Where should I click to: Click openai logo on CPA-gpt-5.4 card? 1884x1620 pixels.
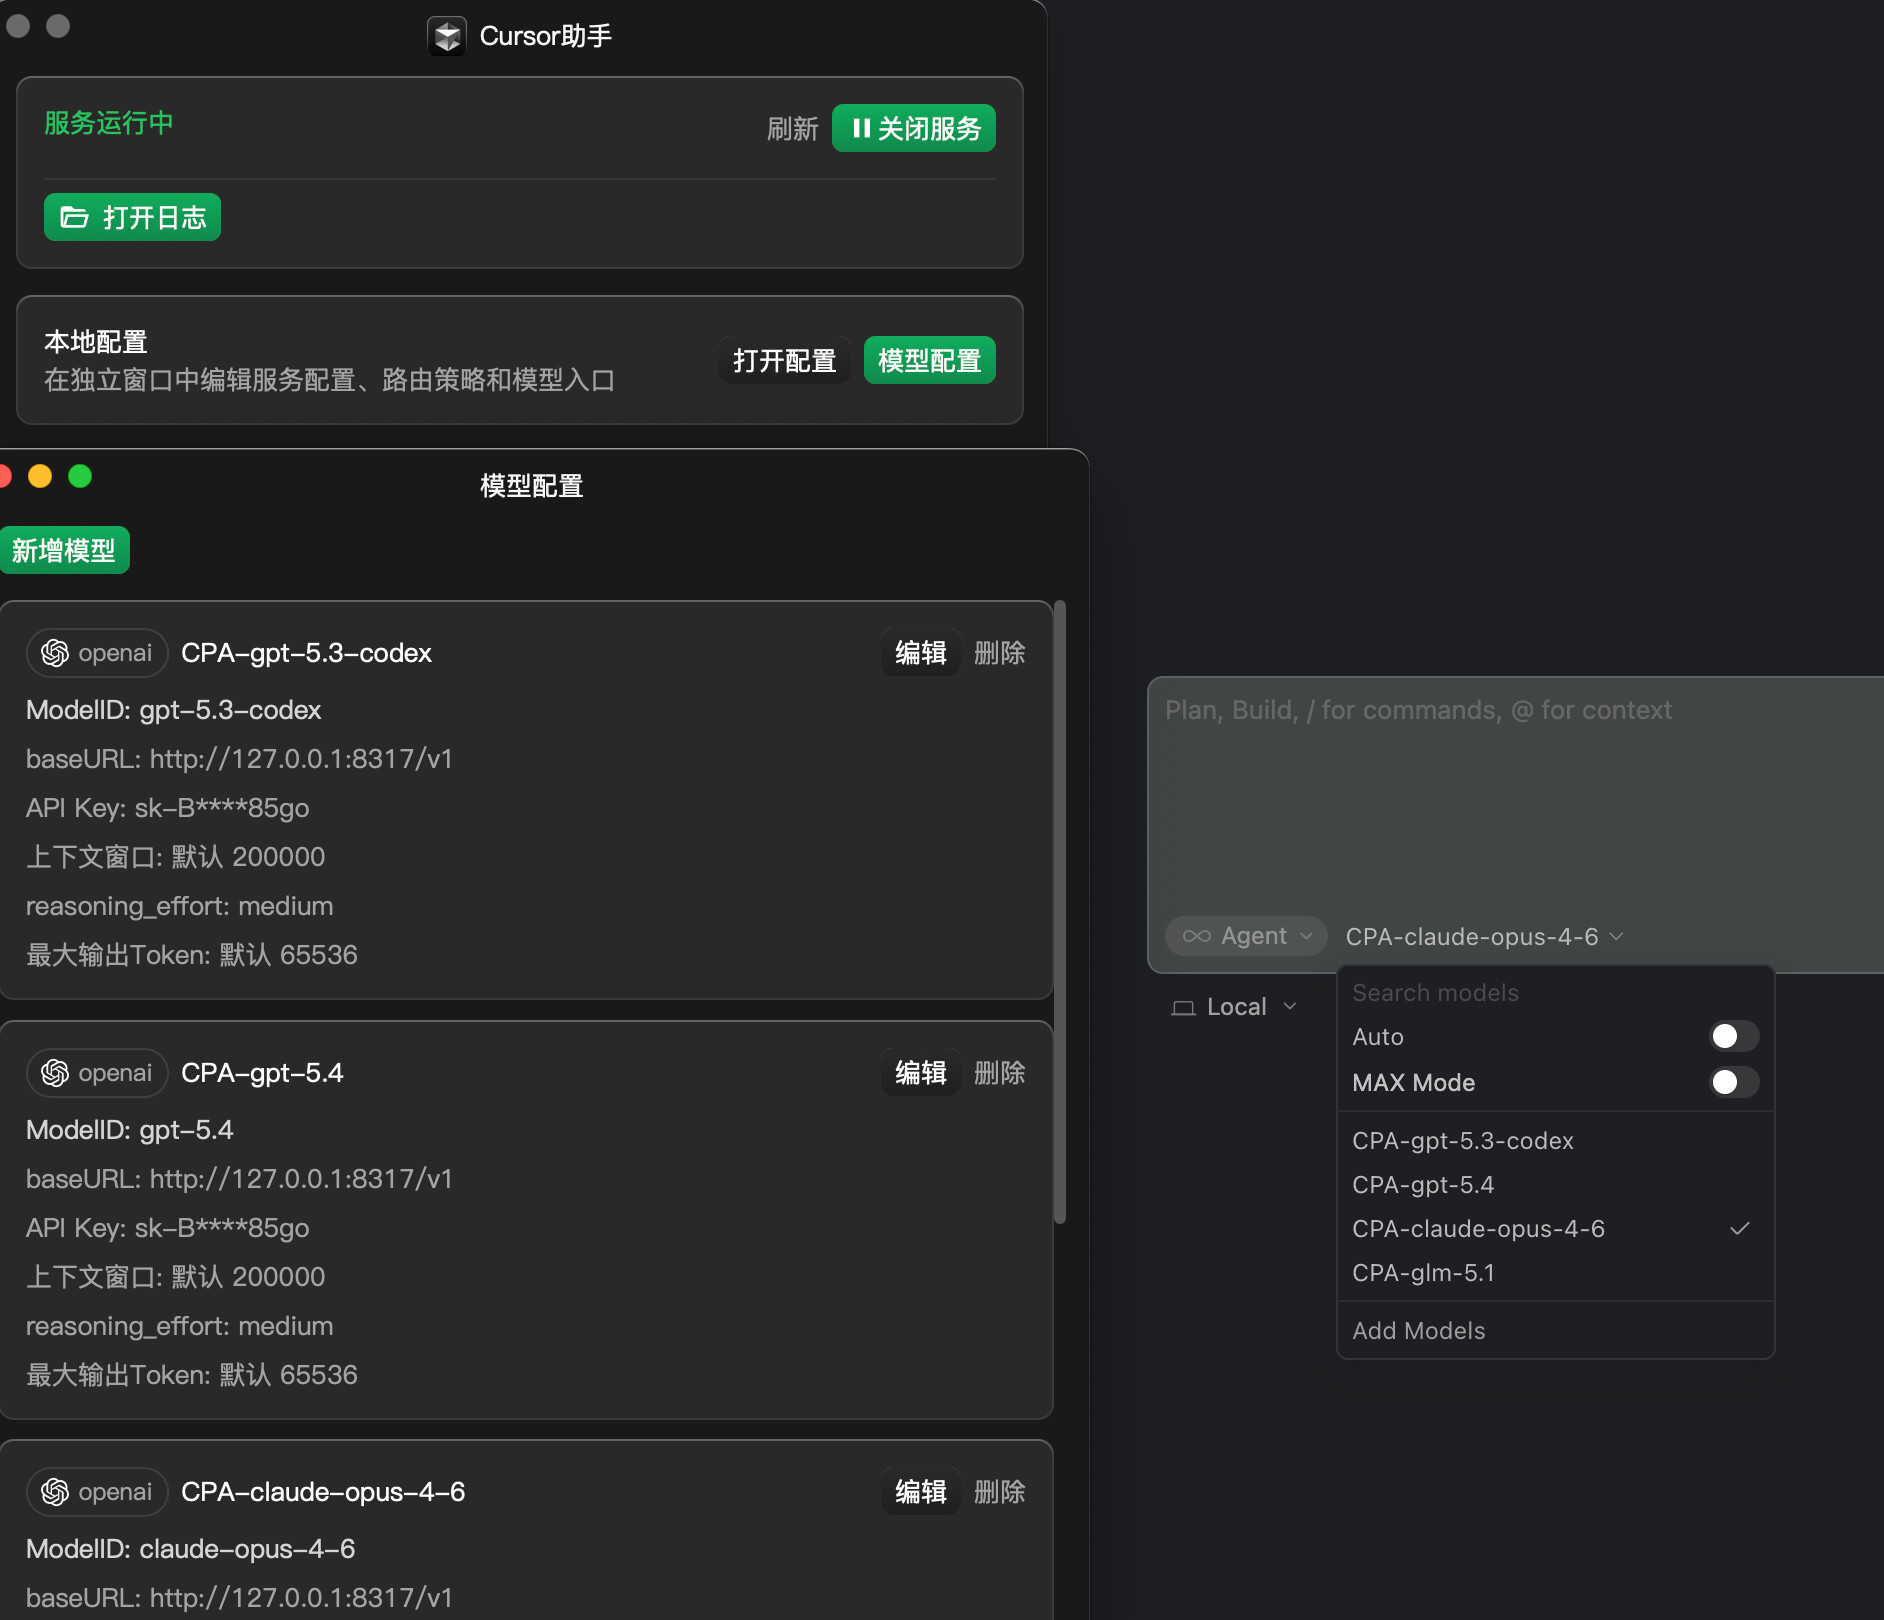pyautogui.click(x=55, y=1073)
